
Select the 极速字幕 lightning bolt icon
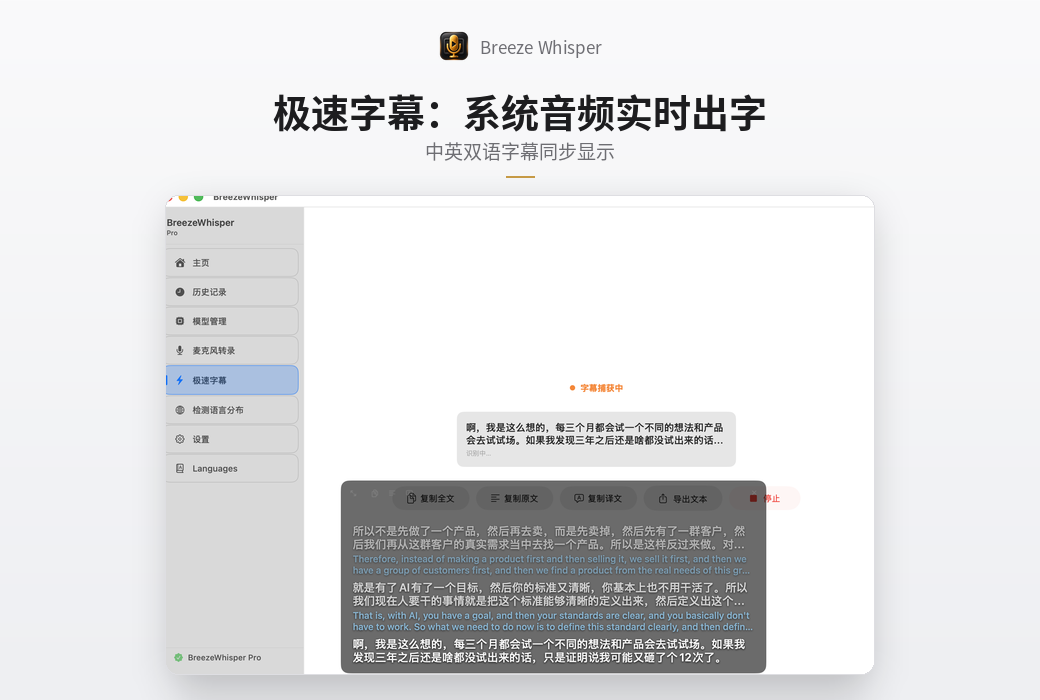(x=180, y=380)
